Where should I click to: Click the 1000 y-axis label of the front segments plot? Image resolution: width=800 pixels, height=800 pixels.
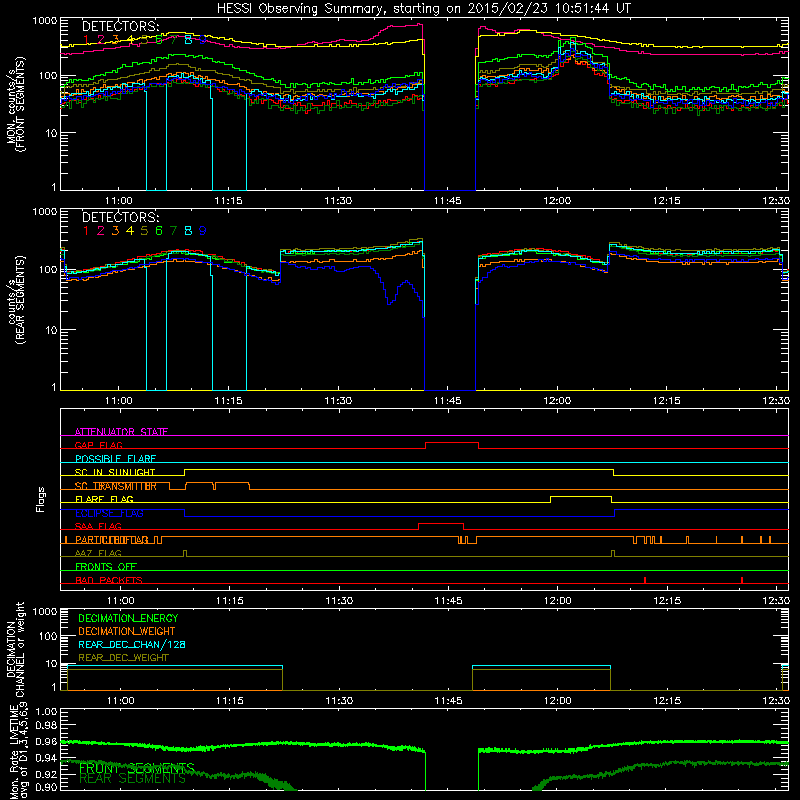[44, 21]
